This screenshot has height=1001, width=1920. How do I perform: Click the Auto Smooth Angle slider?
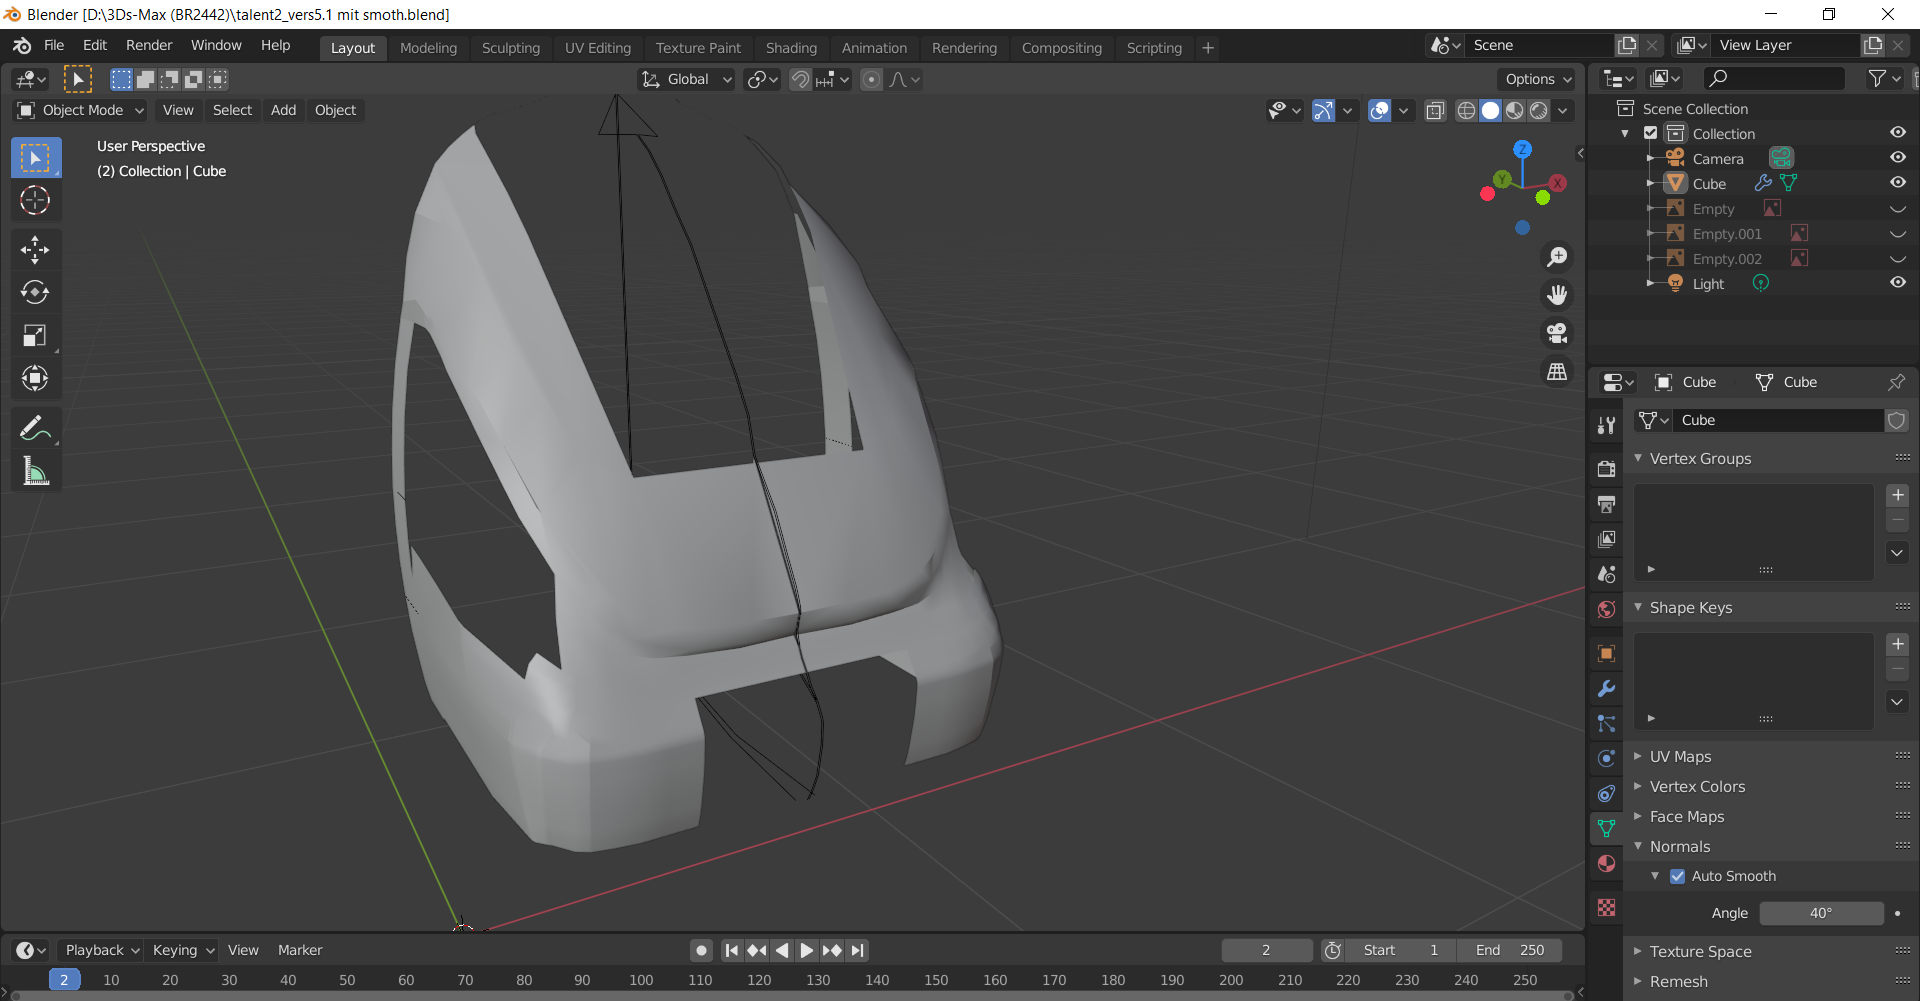1820,913
